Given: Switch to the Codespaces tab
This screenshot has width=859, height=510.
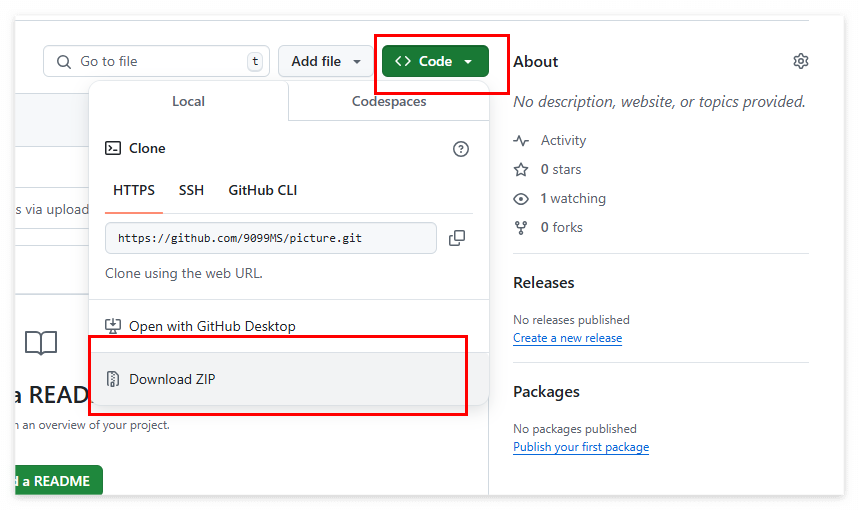Looking at the screenshot, I should [x=389, y=101].
